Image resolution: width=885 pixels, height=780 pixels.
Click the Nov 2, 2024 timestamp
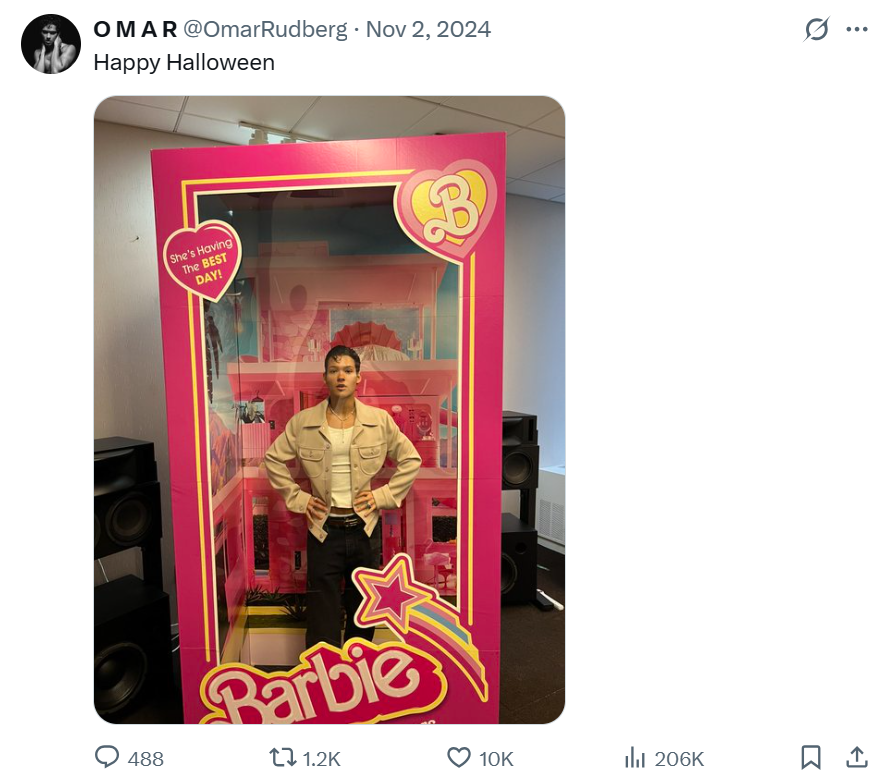428,29
